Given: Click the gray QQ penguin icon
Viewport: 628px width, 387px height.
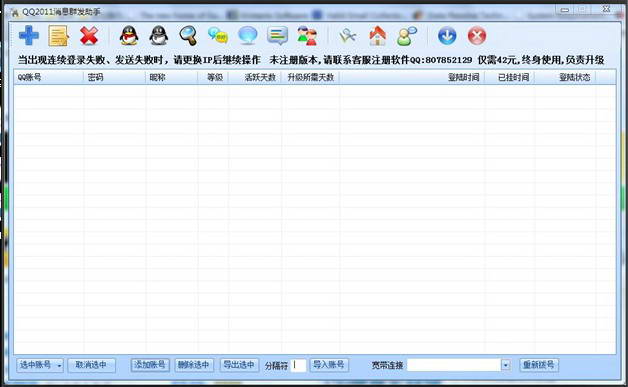Looking at the screenshot, I should pos(159,35).
